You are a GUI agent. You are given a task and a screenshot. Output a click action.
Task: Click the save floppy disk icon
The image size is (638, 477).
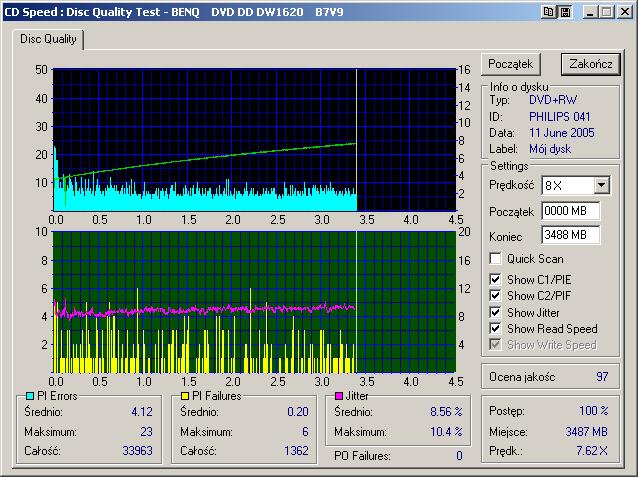[565, 12]
